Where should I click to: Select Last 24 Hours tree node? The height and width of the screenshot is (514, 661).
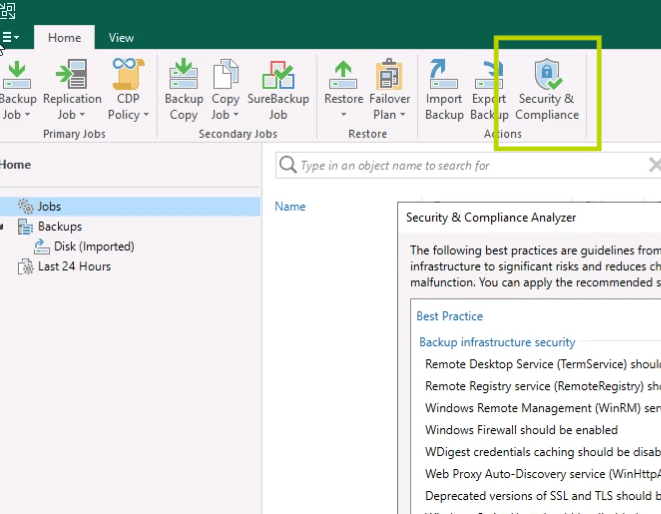(x=74, y=266)
